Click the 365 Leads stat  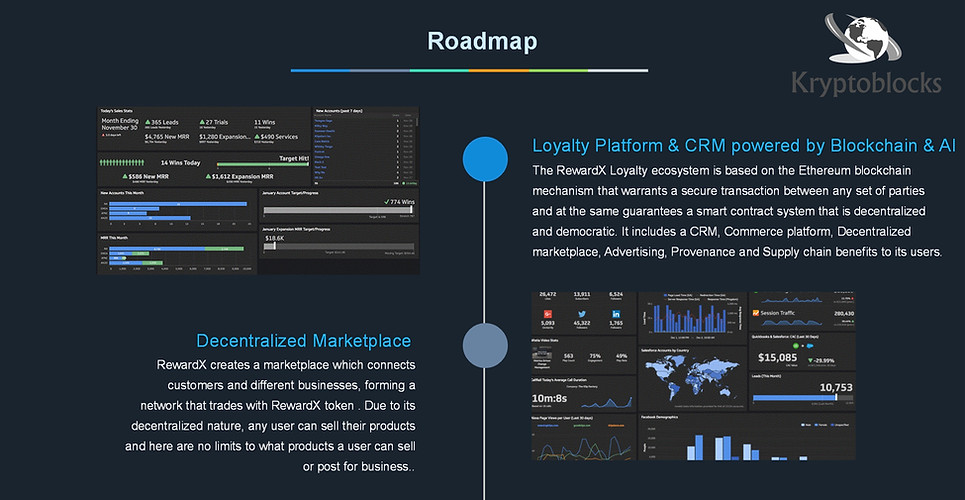161,122
